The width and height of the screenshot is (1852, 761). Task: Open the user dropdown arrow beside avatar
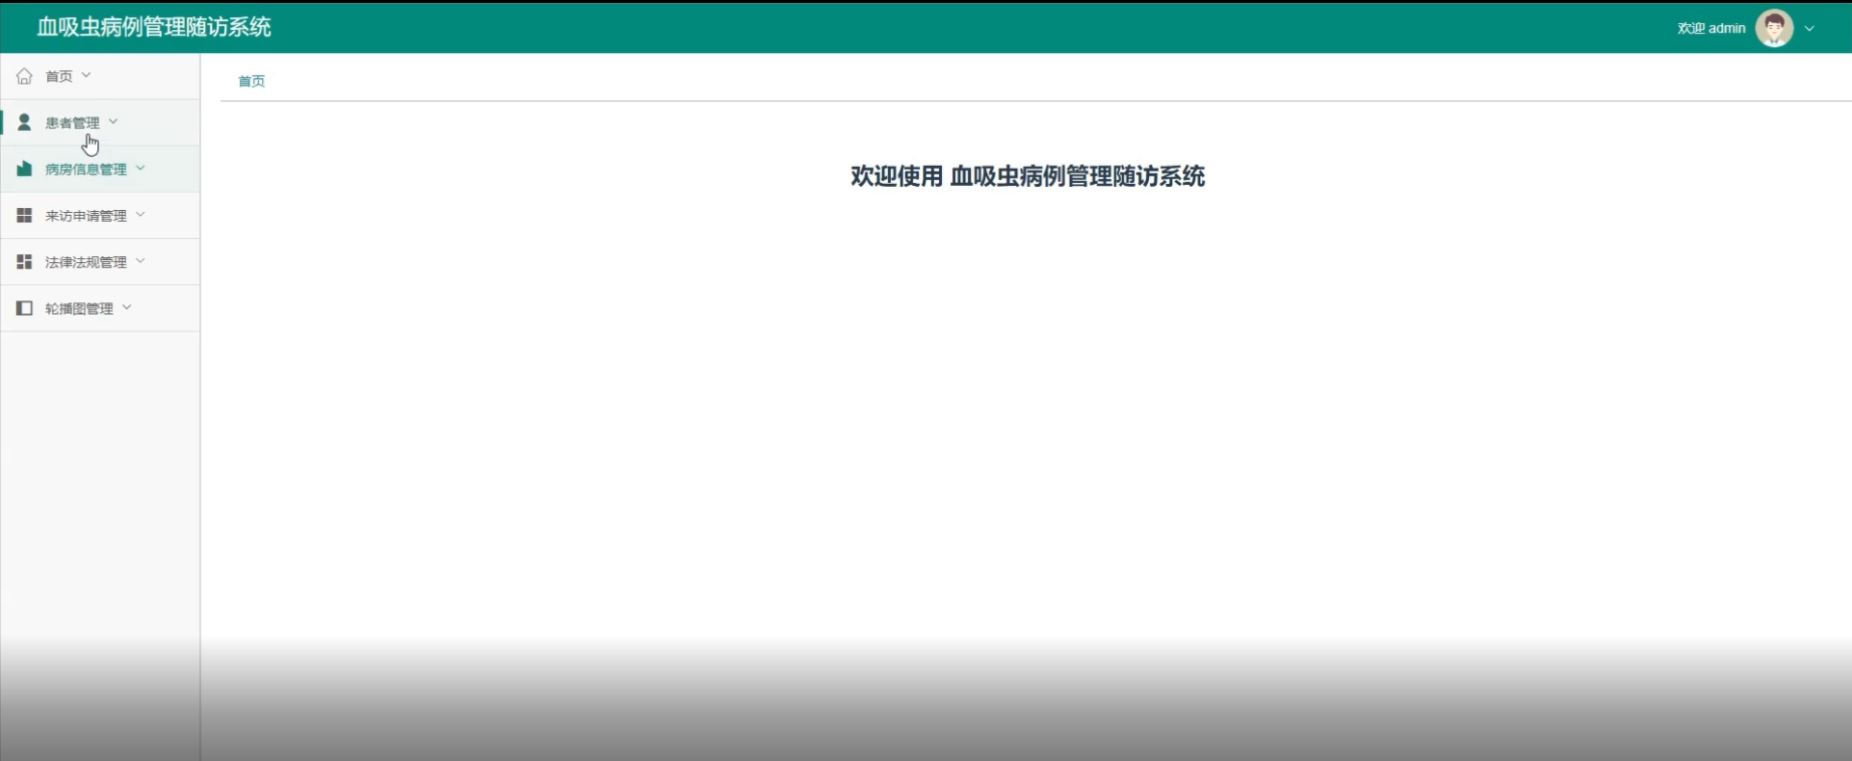(1809, 28)
